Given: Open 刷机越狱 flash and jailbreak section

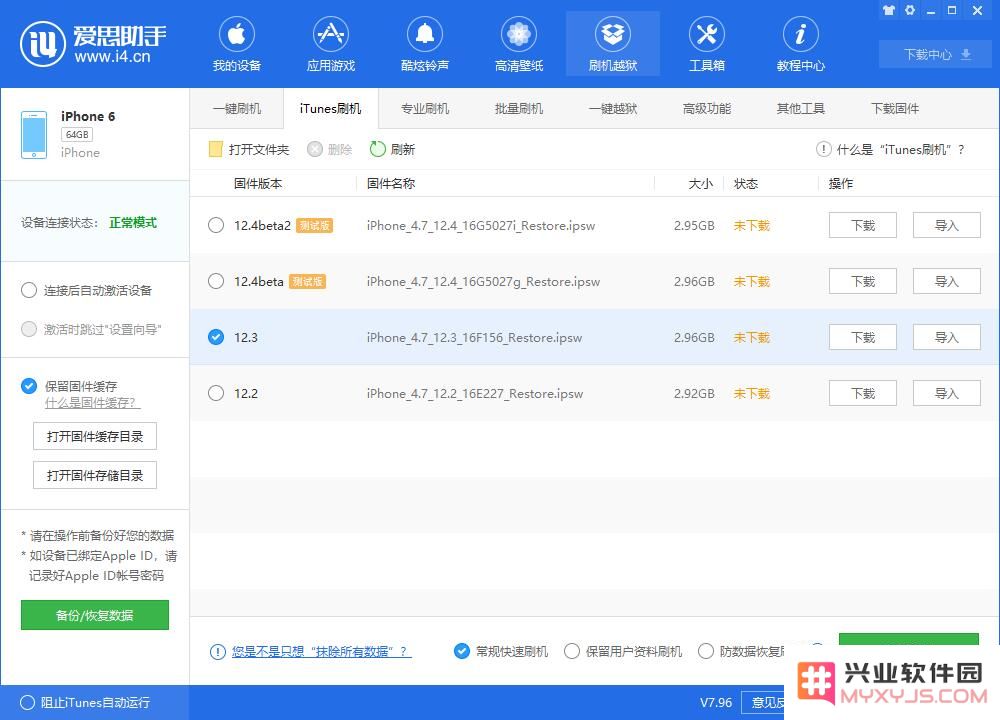Looking at the screenshot, I should click(613, 43).
